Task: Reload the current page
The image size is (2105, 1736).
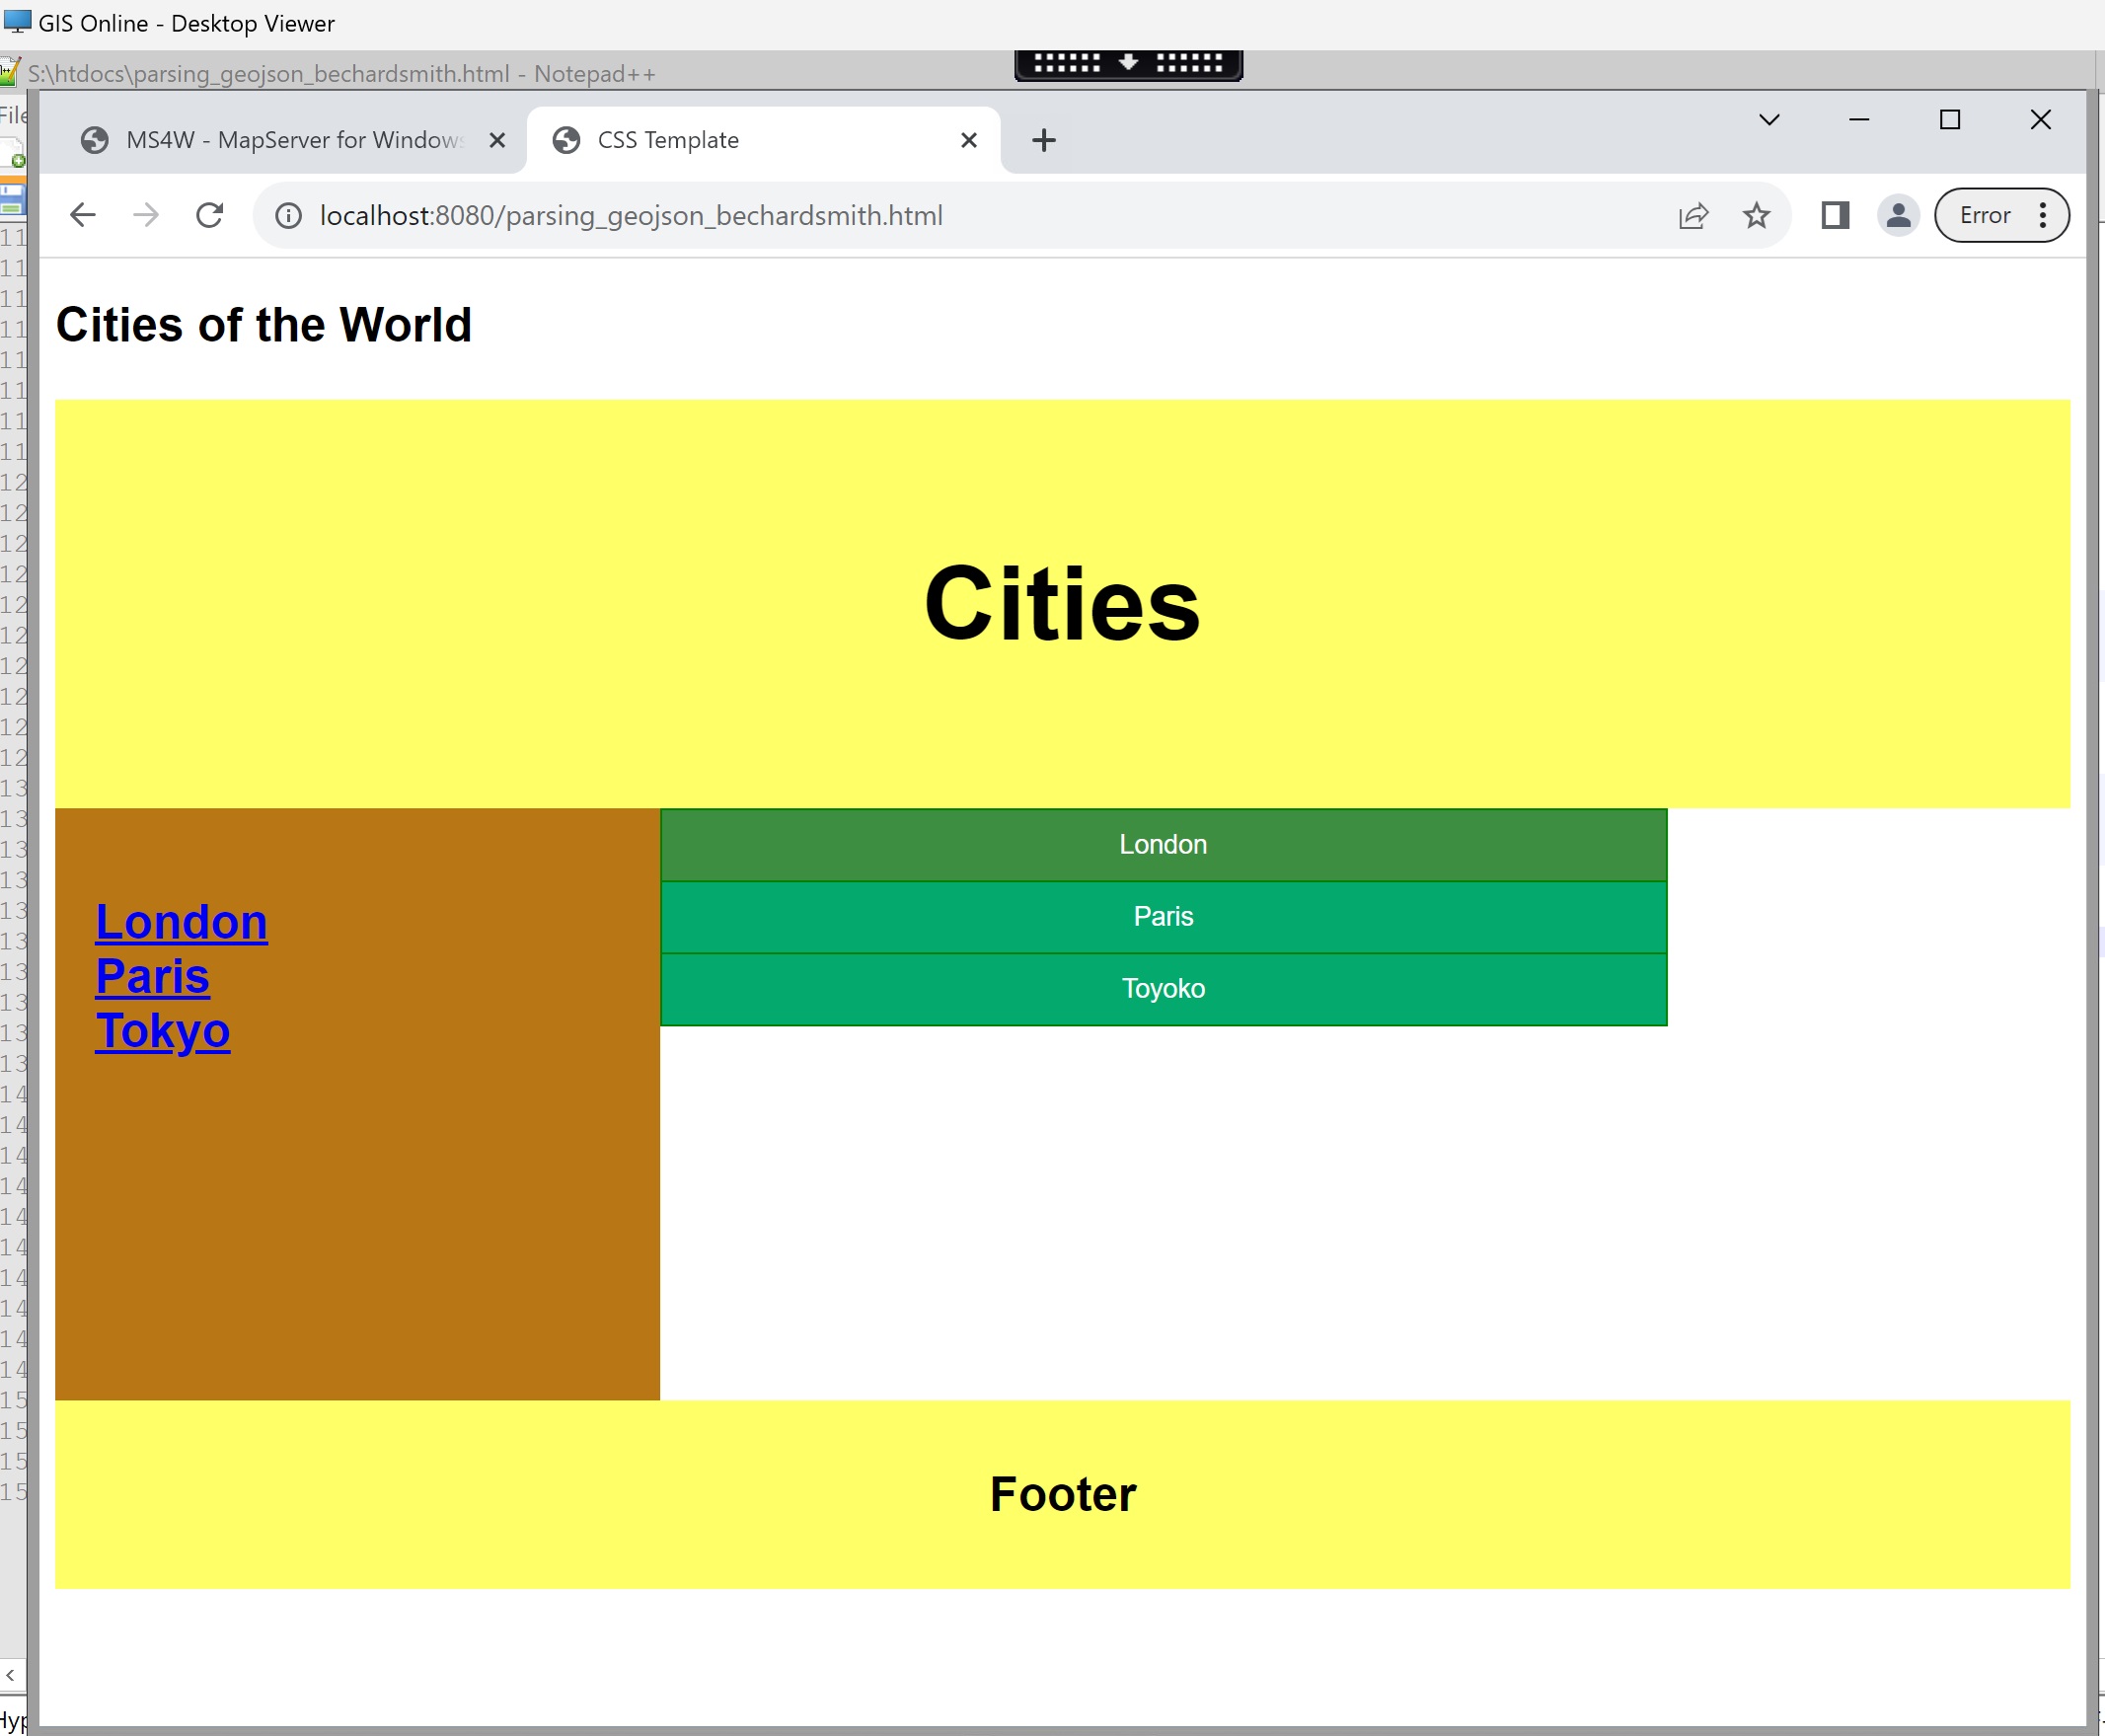Action: pos(209,215)
